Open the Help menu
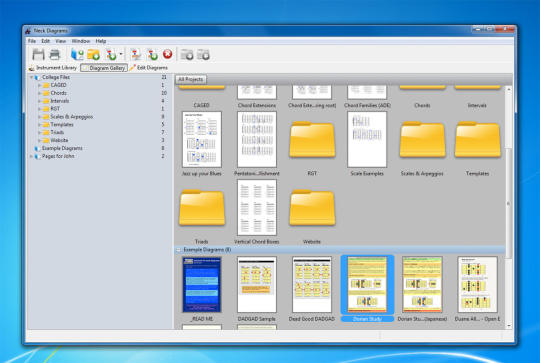 coord(101,41)
